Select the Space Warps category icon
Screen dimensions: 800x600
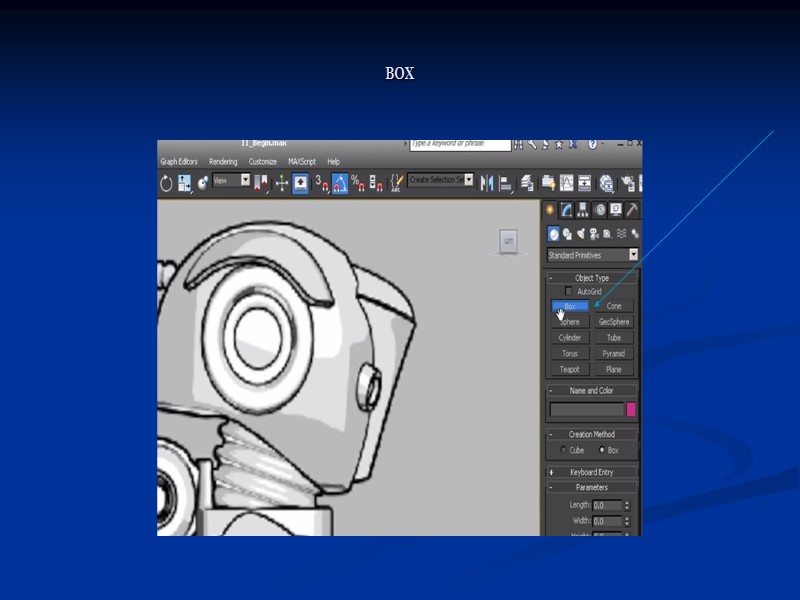[621, 234]
